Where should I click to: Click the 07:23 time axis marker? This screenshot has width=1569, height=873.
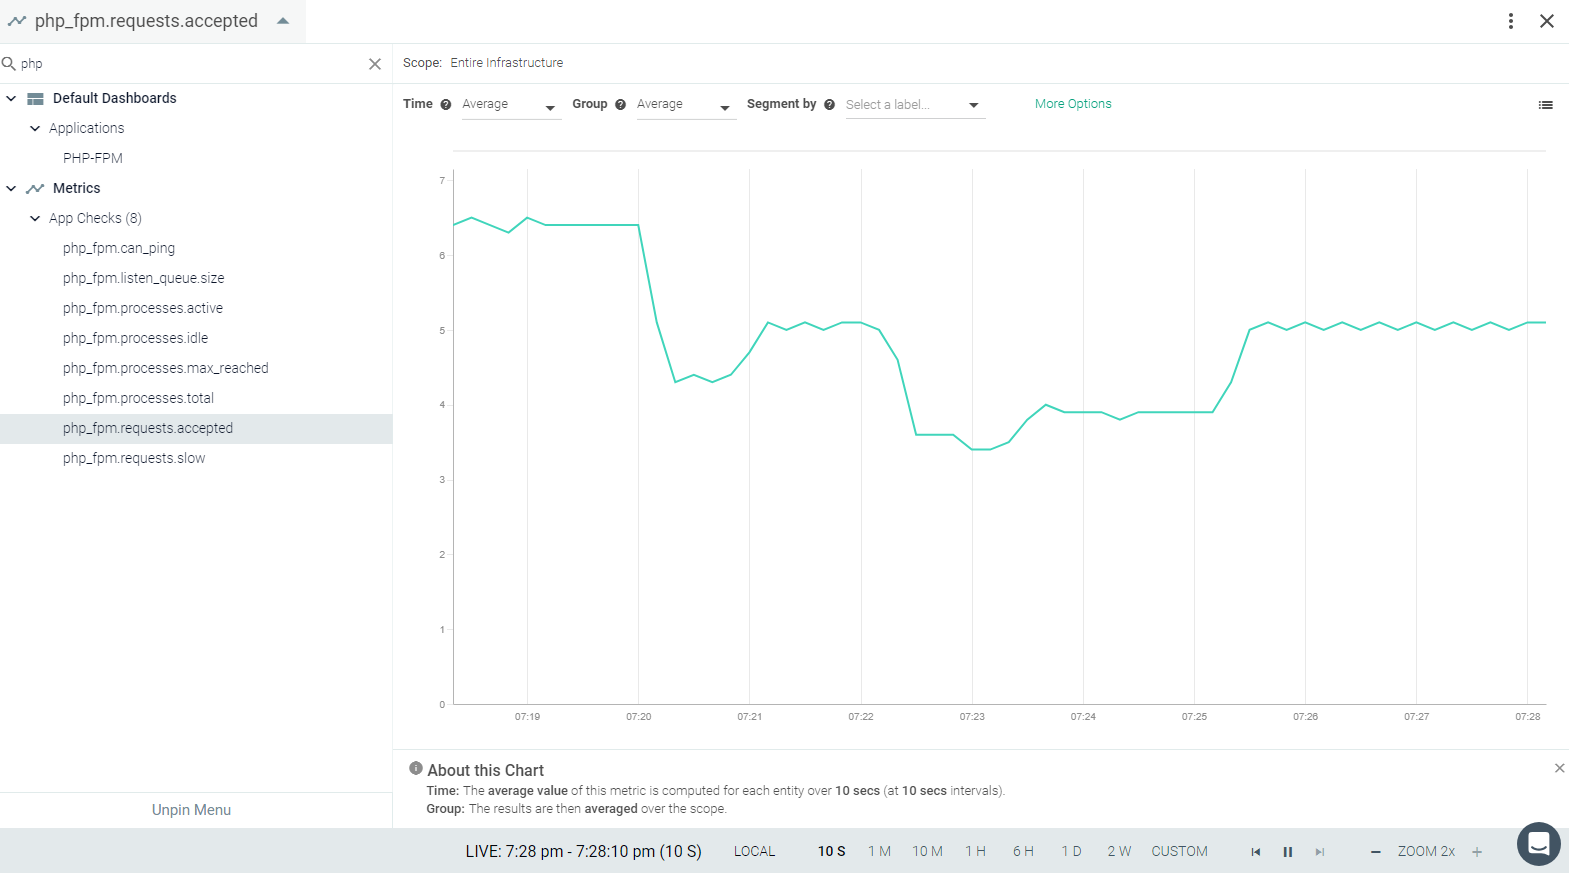(972, 717)
